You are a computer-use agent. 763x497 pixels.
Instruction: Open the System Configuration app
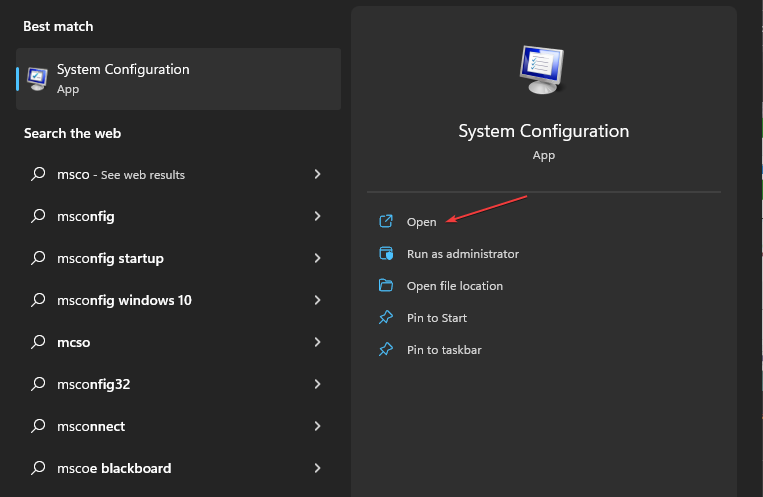pos(422,222)
